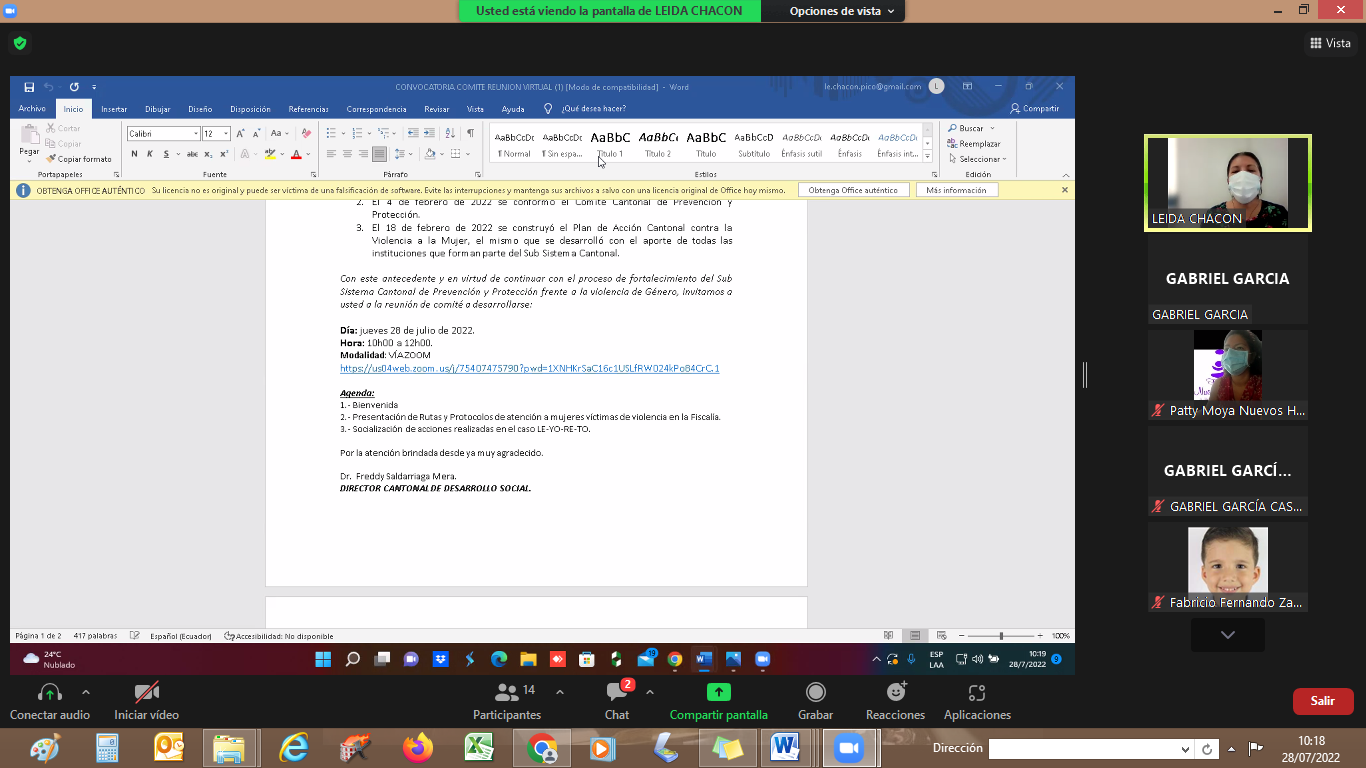Open Firefox from the Windows taskbar
This screenshot has height=768, width=1366.
pos(418,748)
